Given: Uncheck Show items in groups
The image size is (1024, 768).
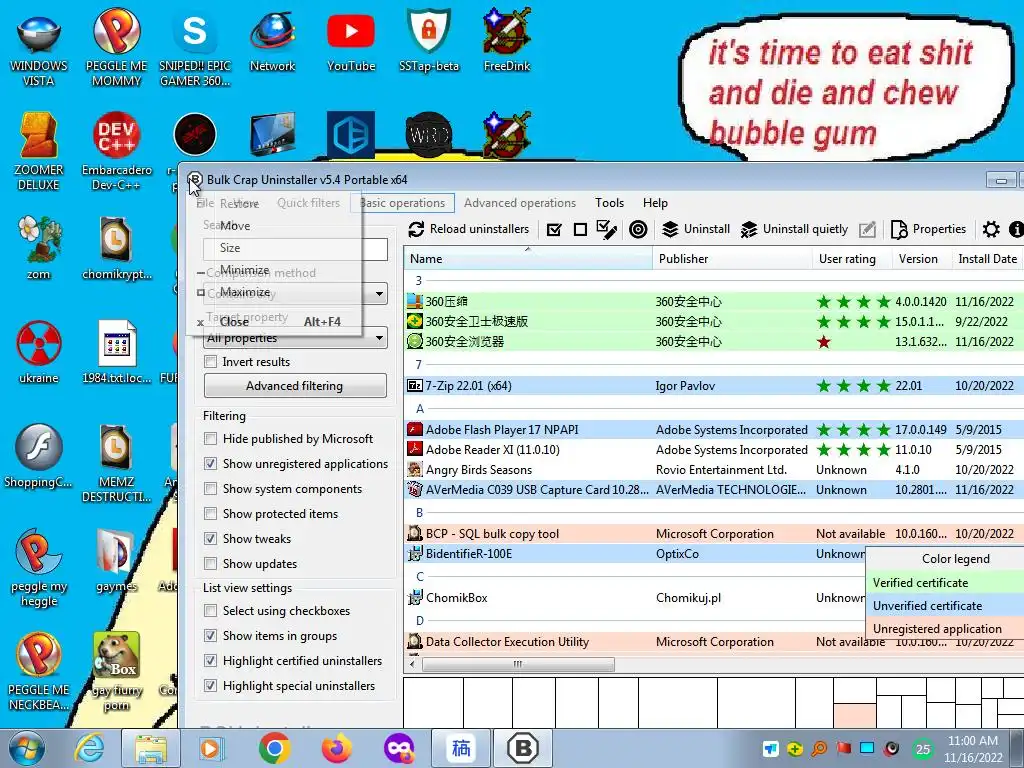Looking at the screenshot, I should coord(210,635).
